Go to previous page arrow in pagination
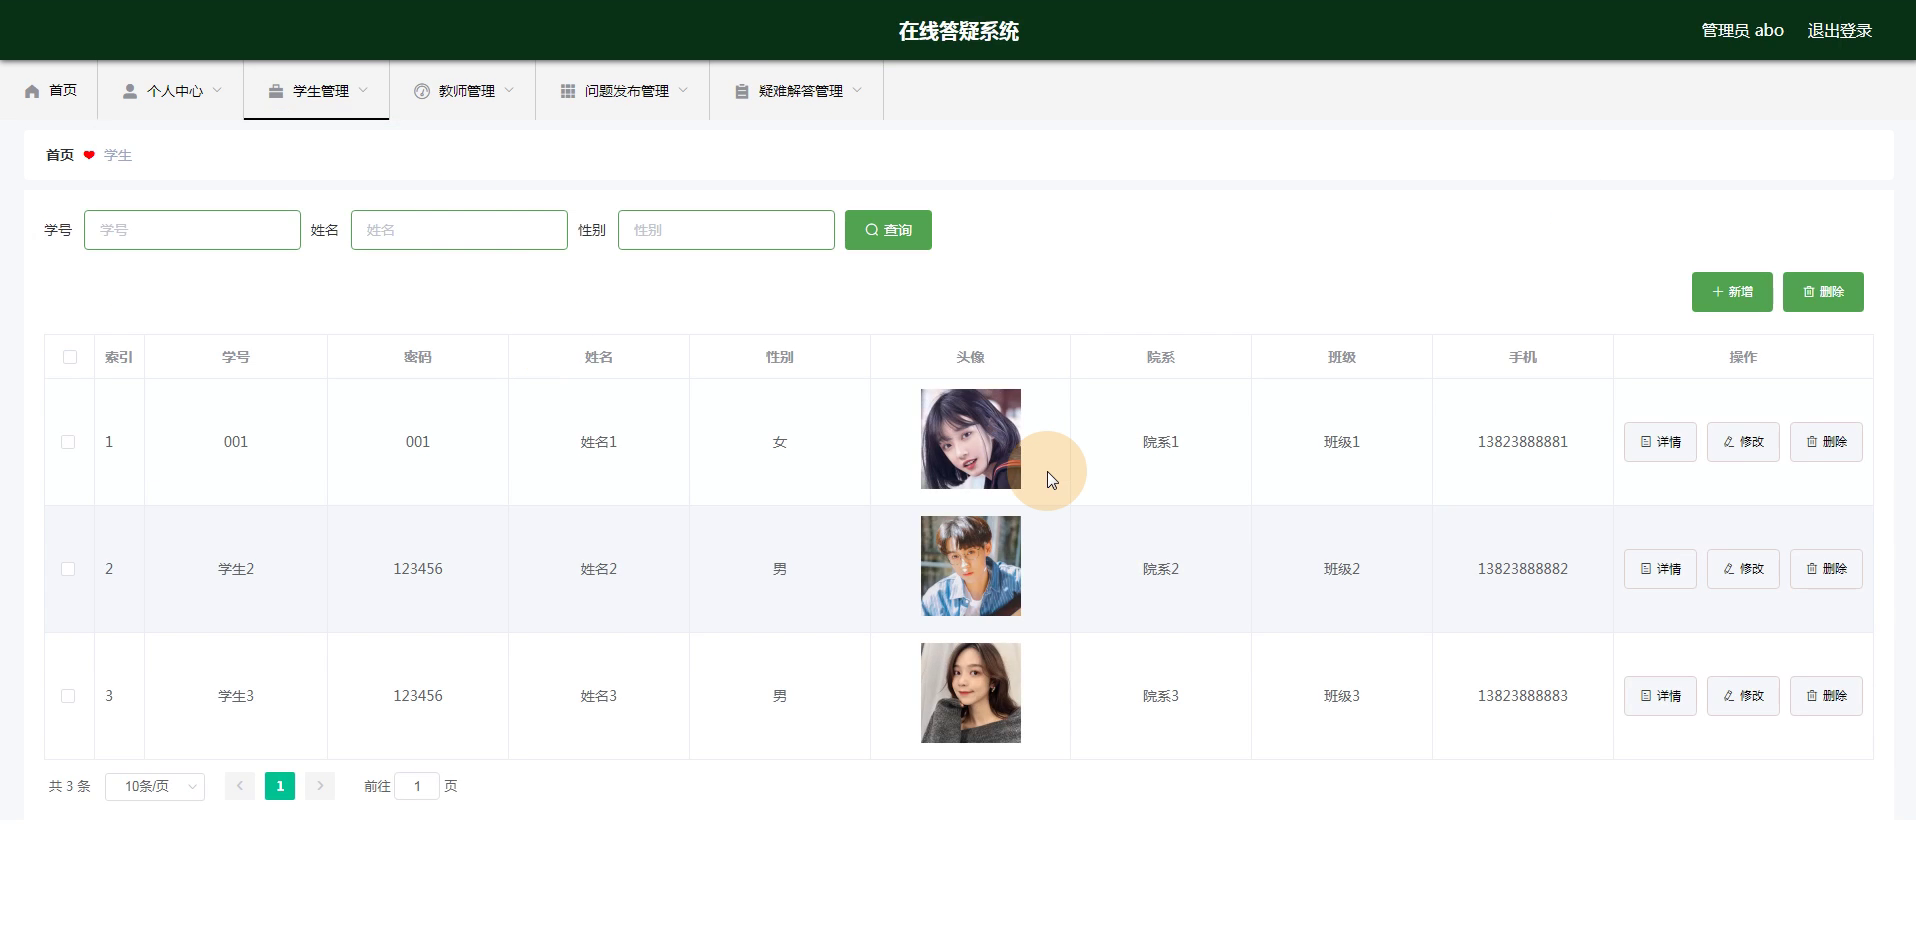The height and width of the screenshot is (936, 1916). (240, 786)
